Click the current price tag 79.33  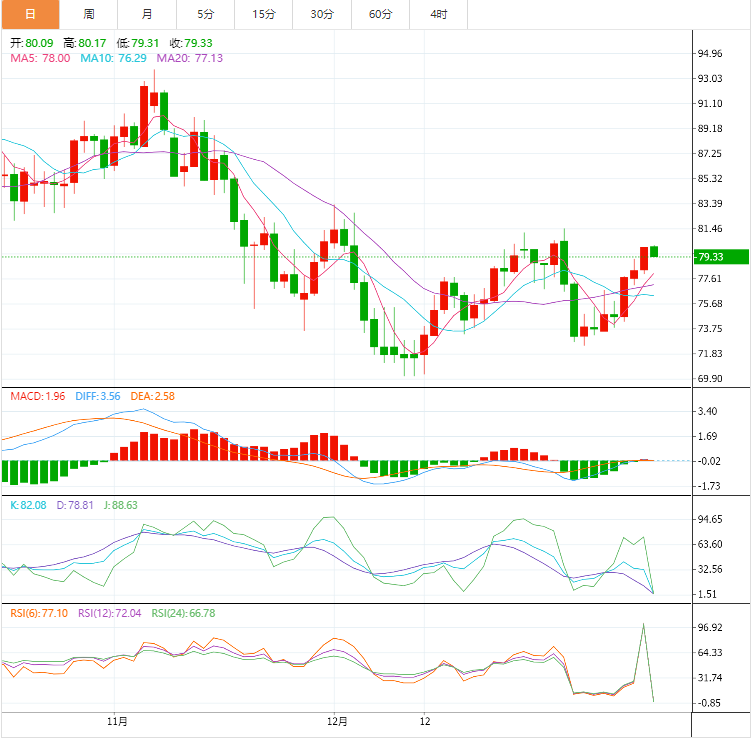point(721,257)
